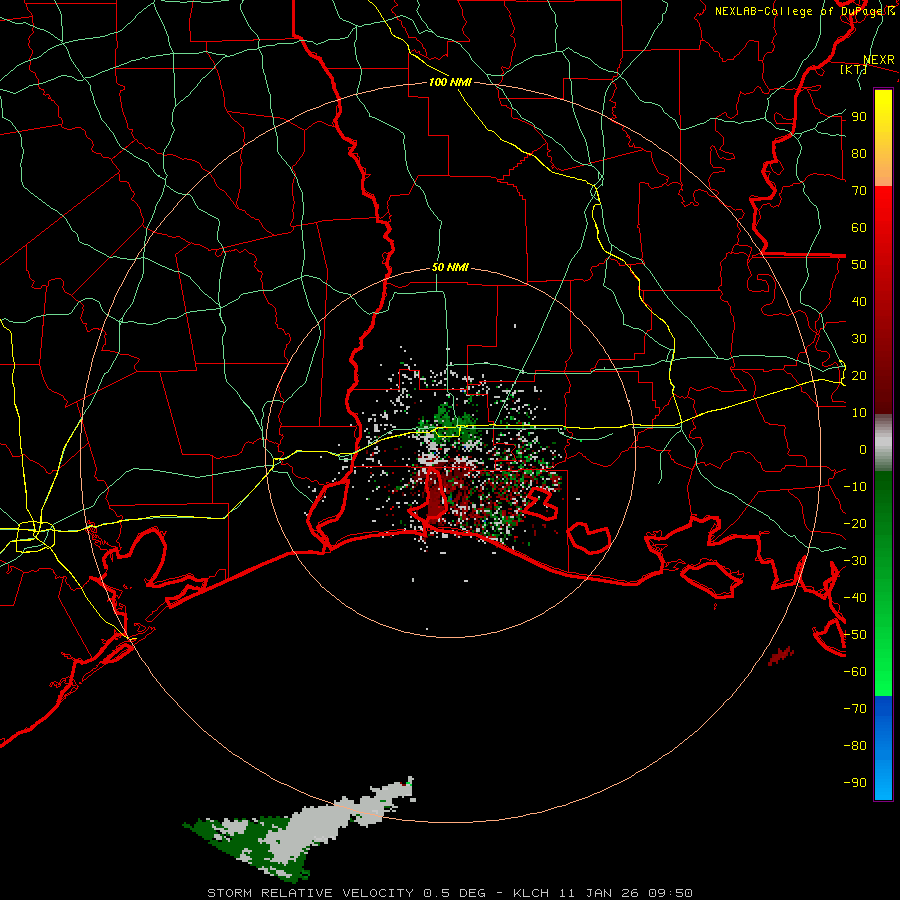Pick the blue segment of the color bar

coord(883,748)
